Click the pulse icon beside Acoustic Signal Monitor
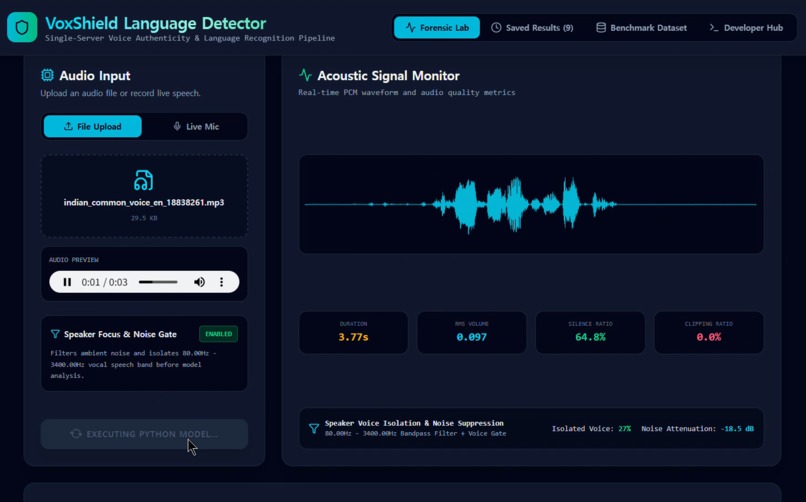This screenshot has width=806, height=502. click(x=305, y=76)
